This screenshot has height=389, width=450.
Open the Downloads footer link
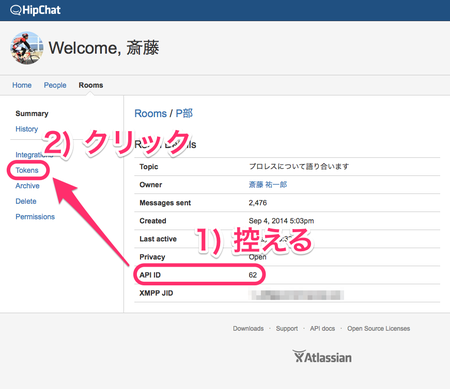[248, 329]
